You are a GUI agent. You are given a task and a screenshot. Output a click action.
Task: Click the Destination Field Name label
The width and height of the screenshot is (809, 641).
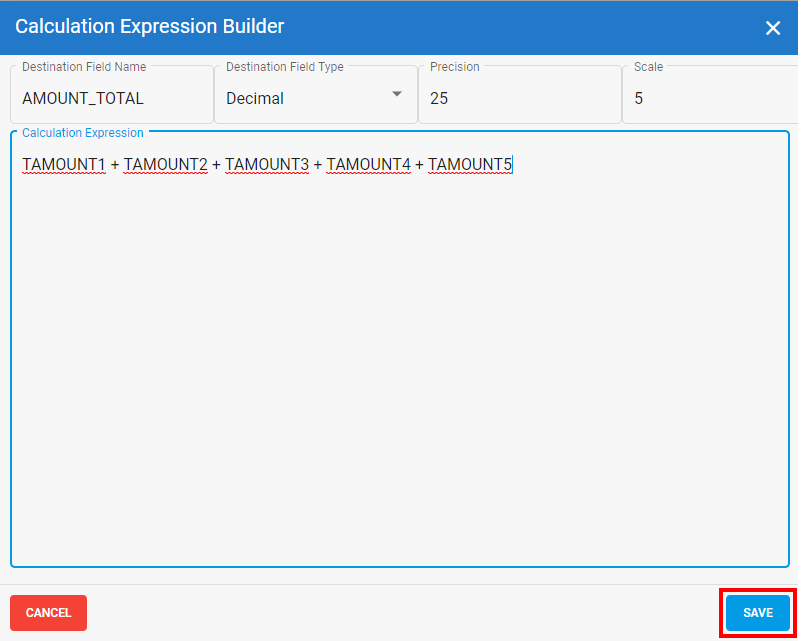[84, 67]
